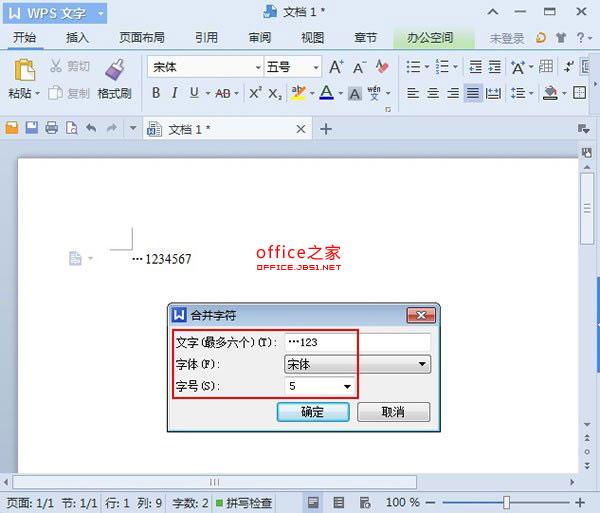Image resolution: width=600 pixels, height=513 pixels.
Task: Click the phonetic guide wén icon
Action: (x=374, y=93)
